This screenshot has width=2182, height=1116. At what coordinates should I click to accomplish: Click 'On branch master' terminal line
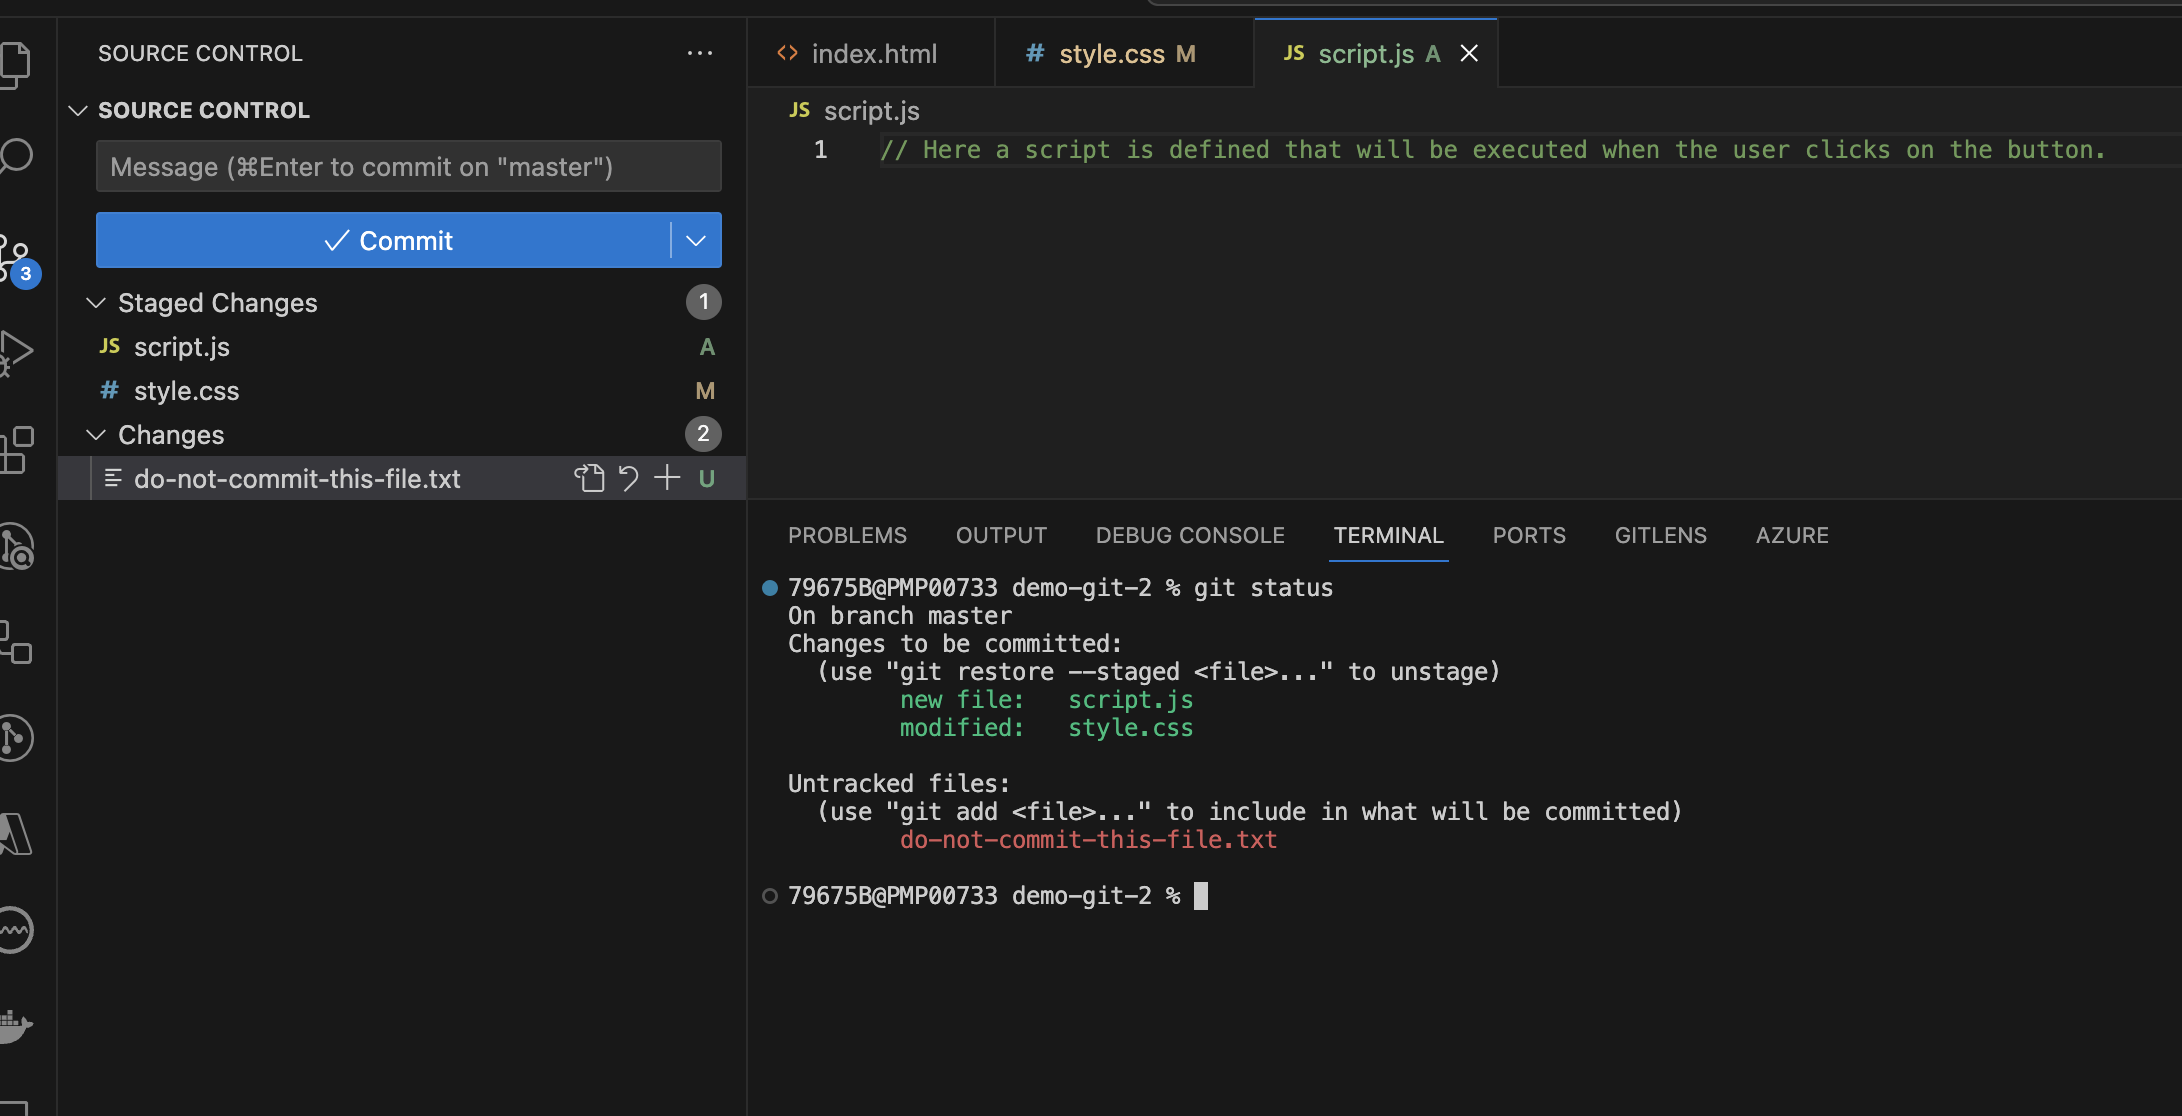900,615
